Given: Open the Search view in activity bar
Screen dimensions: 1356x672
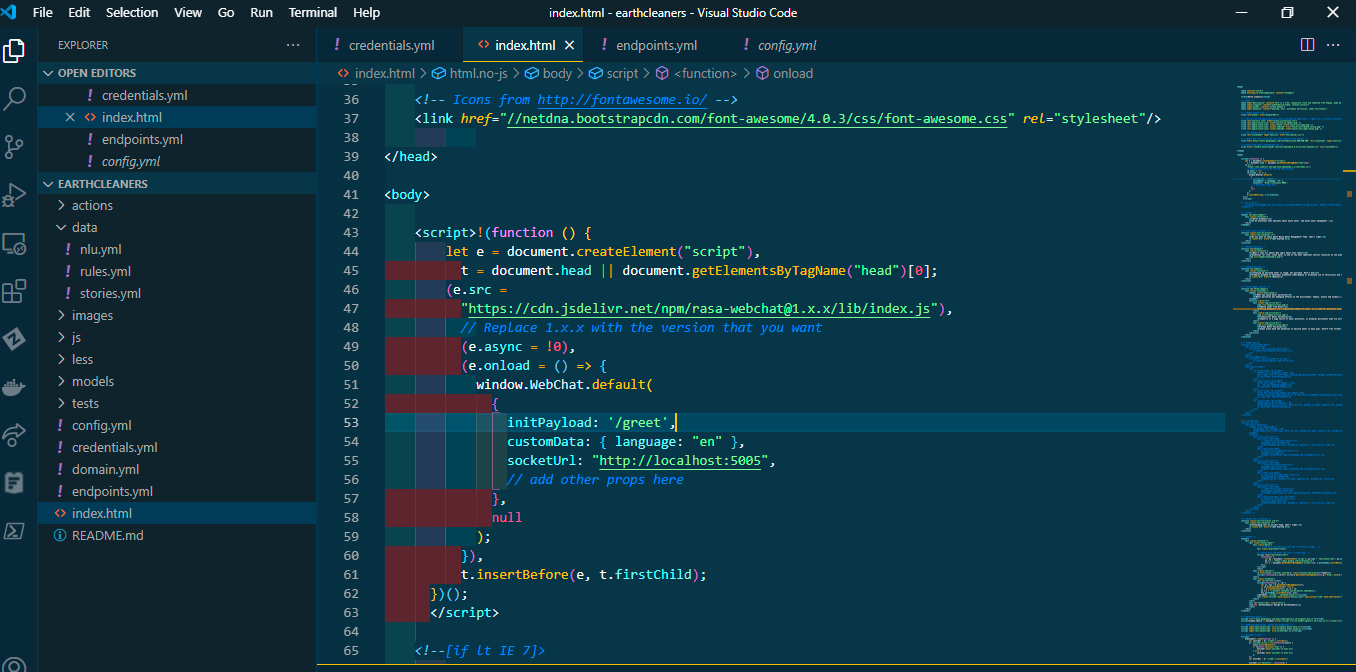Looking at the screenshot, I should (x=14, y=98).
